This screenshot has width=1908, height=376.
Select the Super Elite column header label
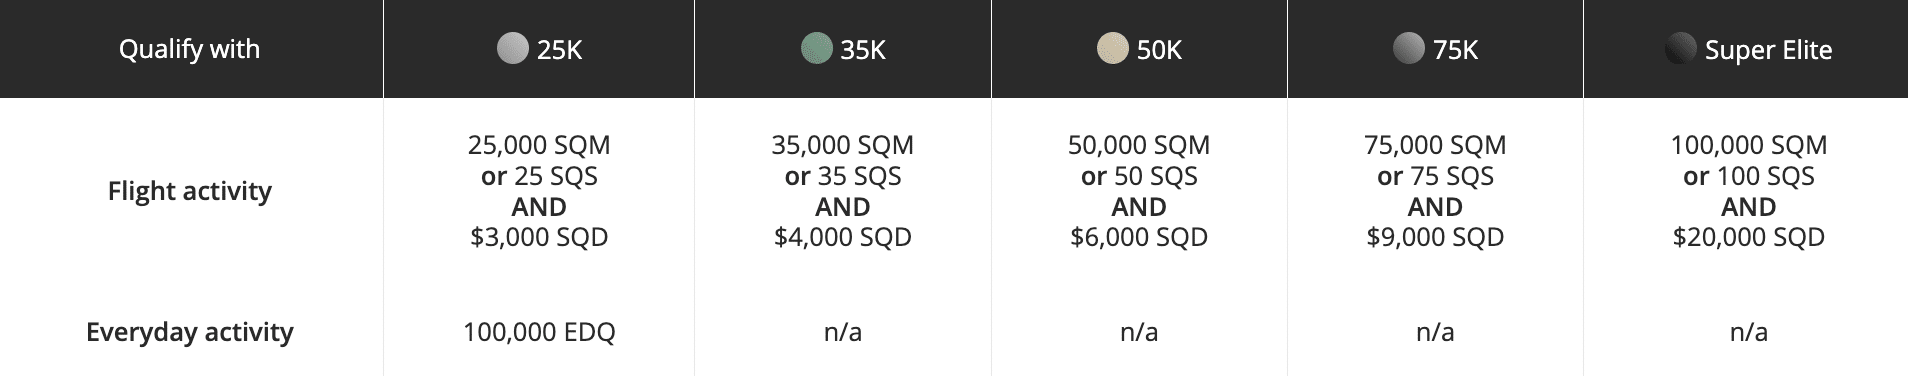click(x=1768, y=50)
